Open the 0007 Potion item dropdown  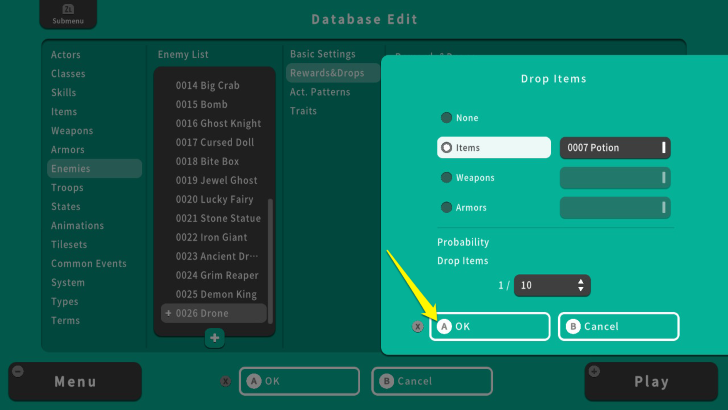pos(615,148)
